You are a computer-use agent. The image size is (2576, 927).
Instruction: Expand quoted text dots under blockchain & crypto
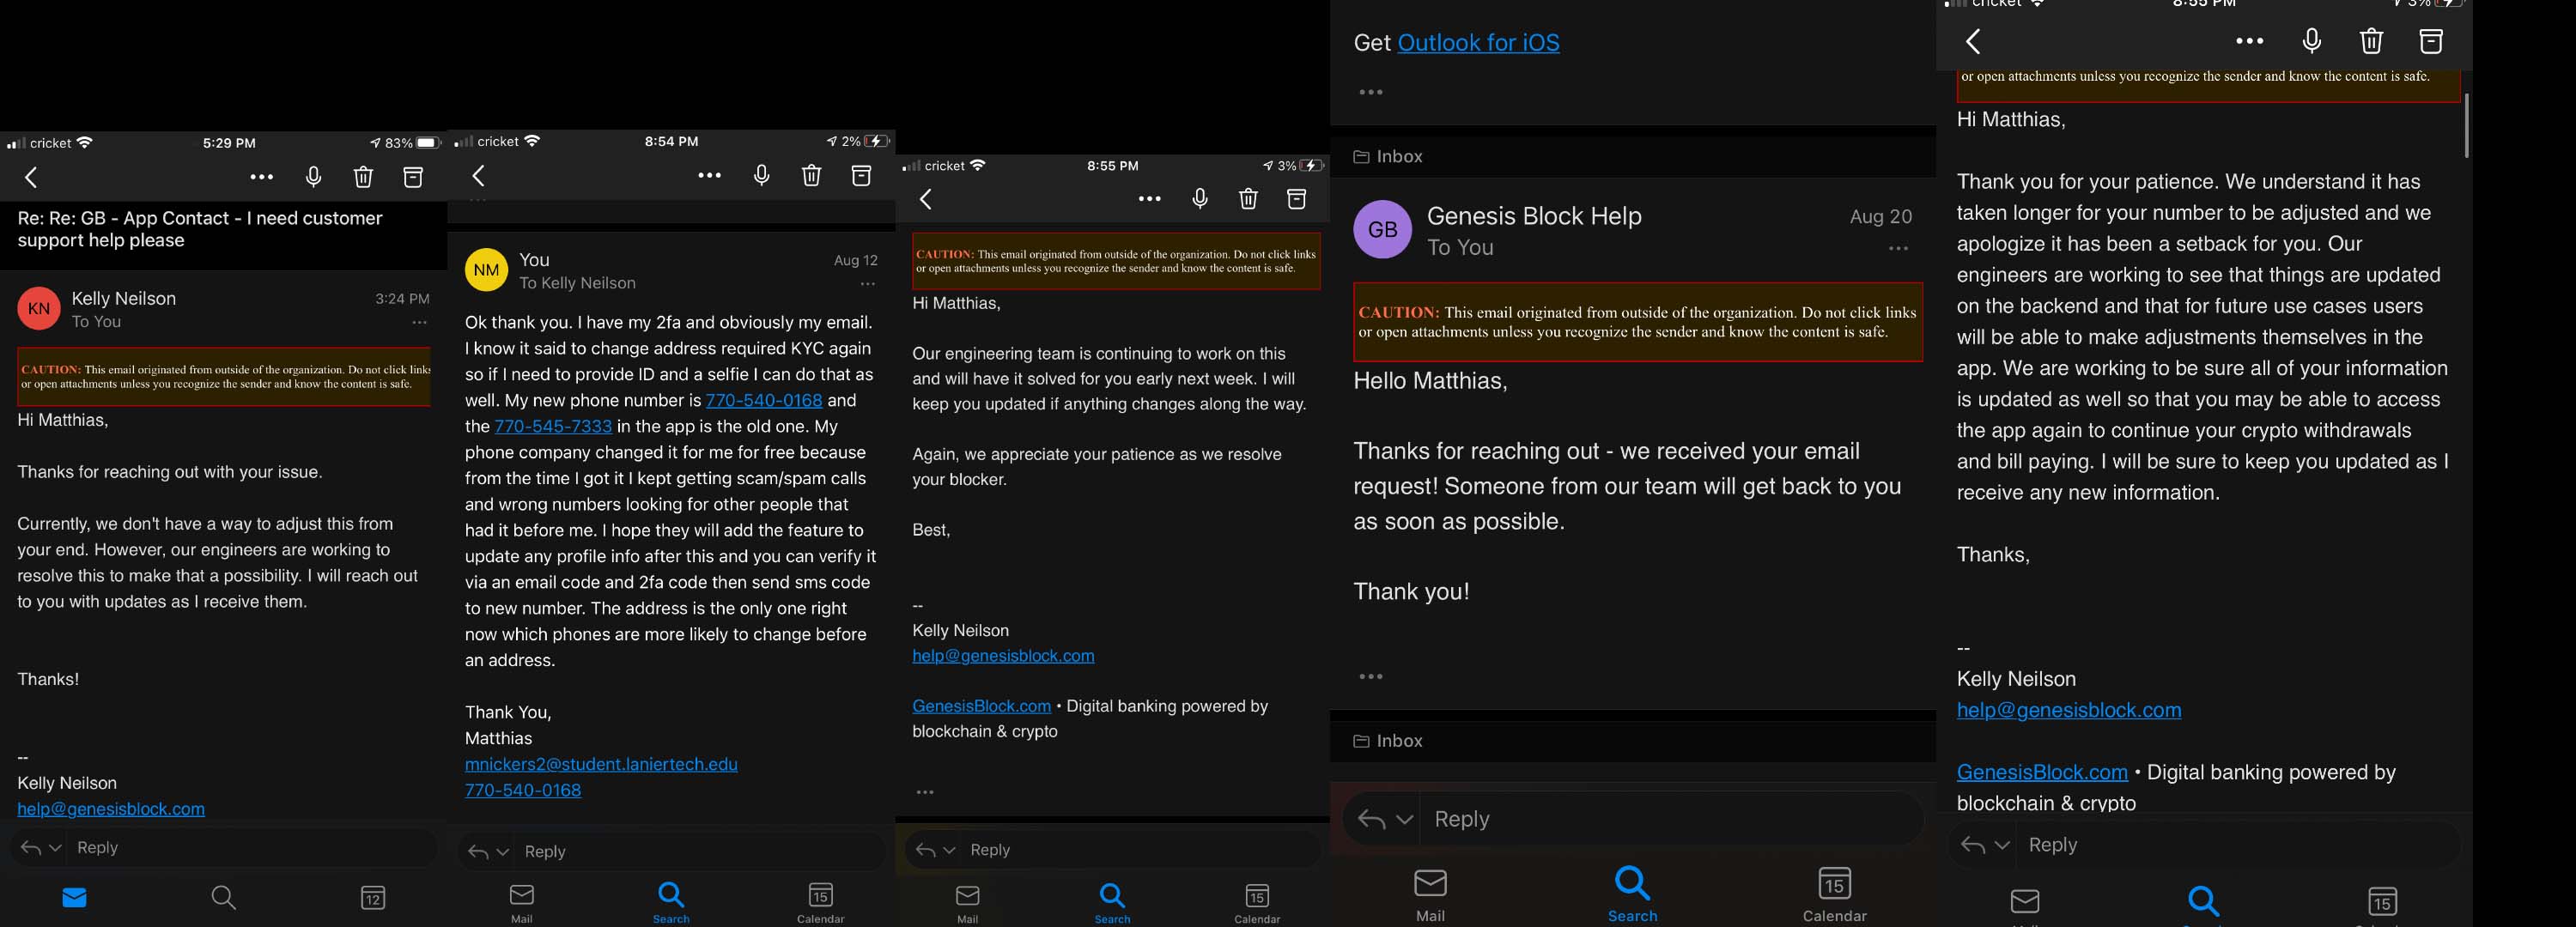pos(925,792)
